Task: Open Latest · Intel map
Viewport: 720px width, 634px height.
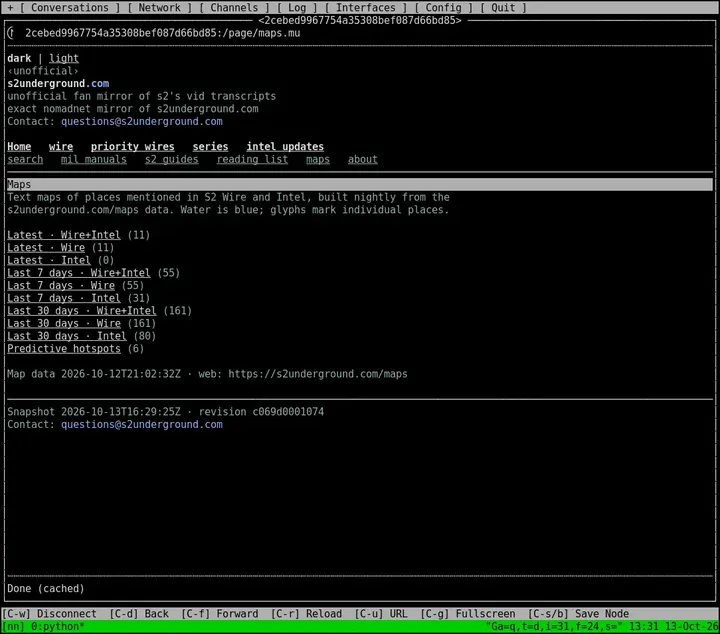Action: click(49, 260)
